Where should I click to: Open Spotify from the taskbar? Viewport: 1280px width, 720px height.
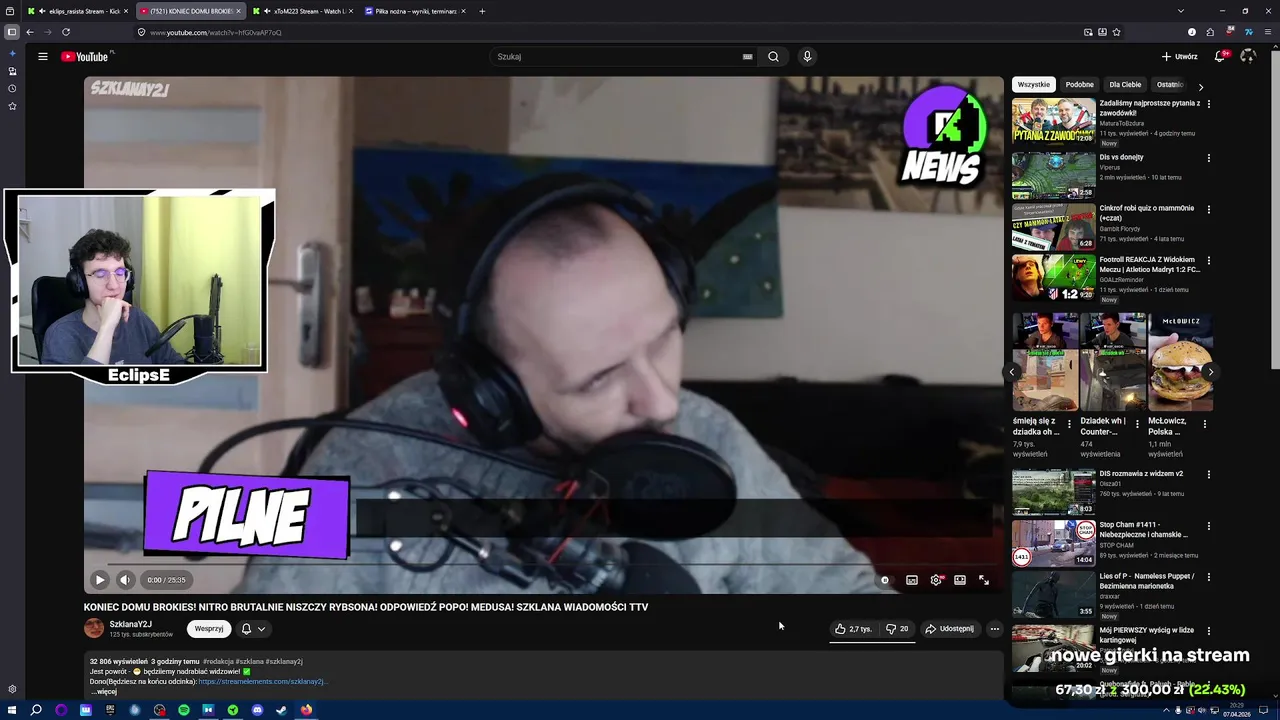184,710
